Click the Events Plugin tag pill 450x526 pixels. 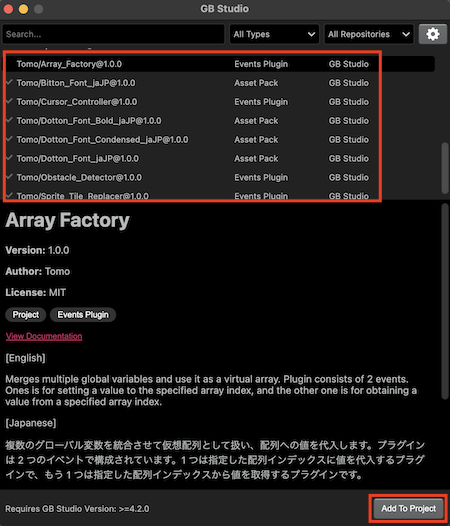point(83,315)
